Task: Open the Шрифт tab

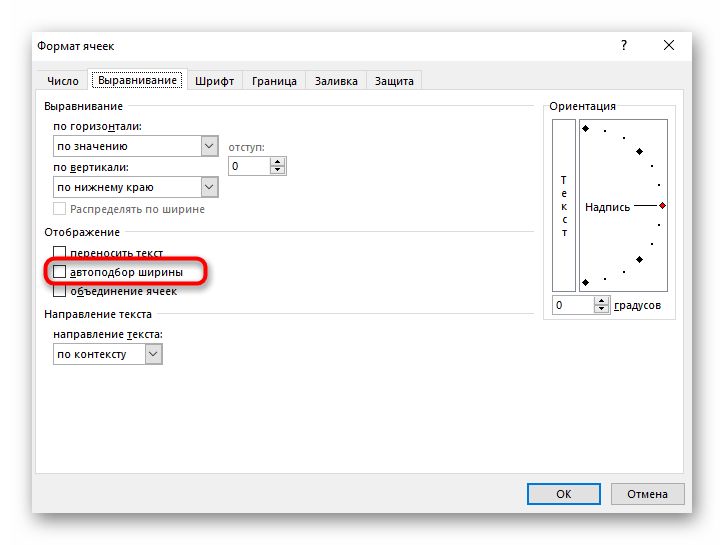Action: click(214, 81)
